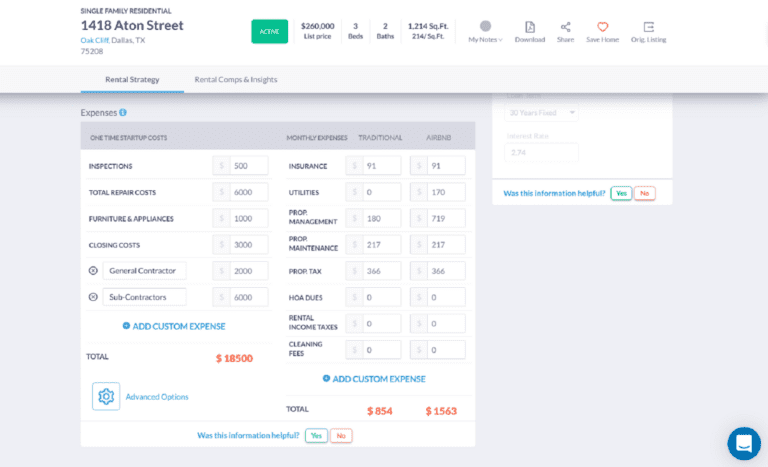Remove the Sub-Contractors expense row
This screenshot has width=768, height=467.
click(93, 297)
